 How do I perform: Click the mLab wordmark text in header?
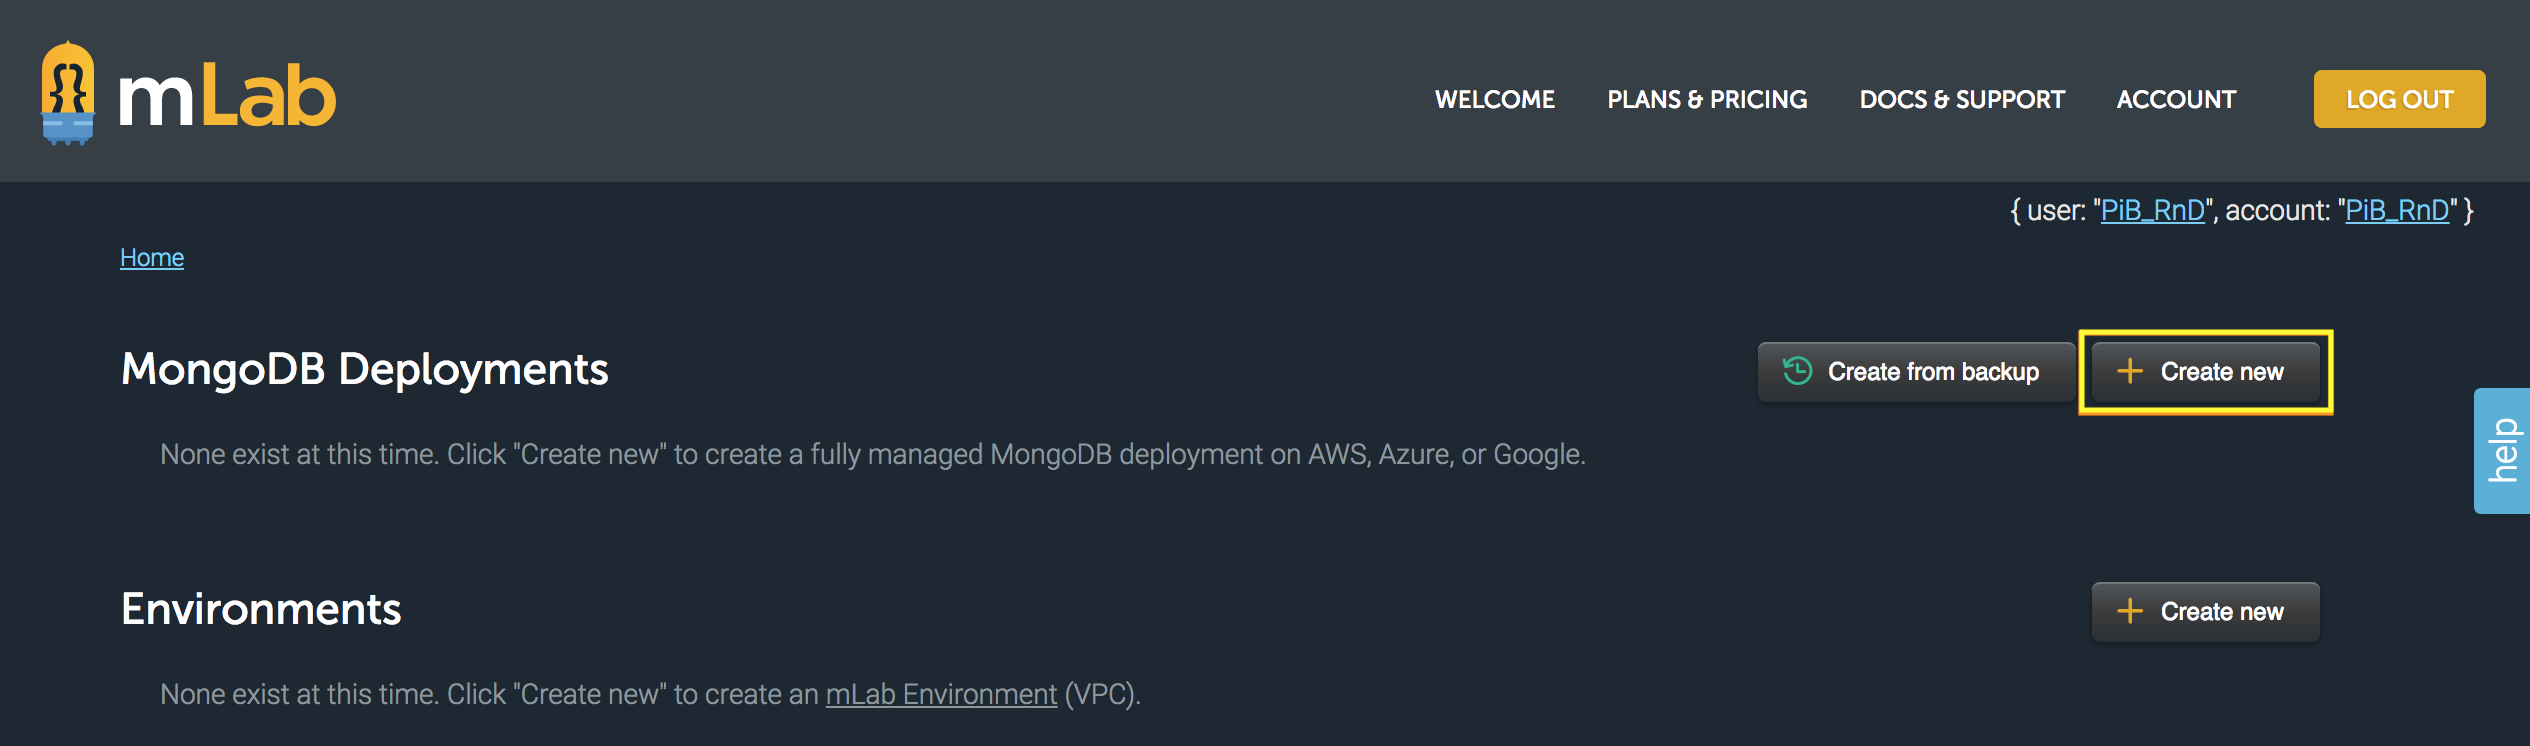tap(228, 98)
